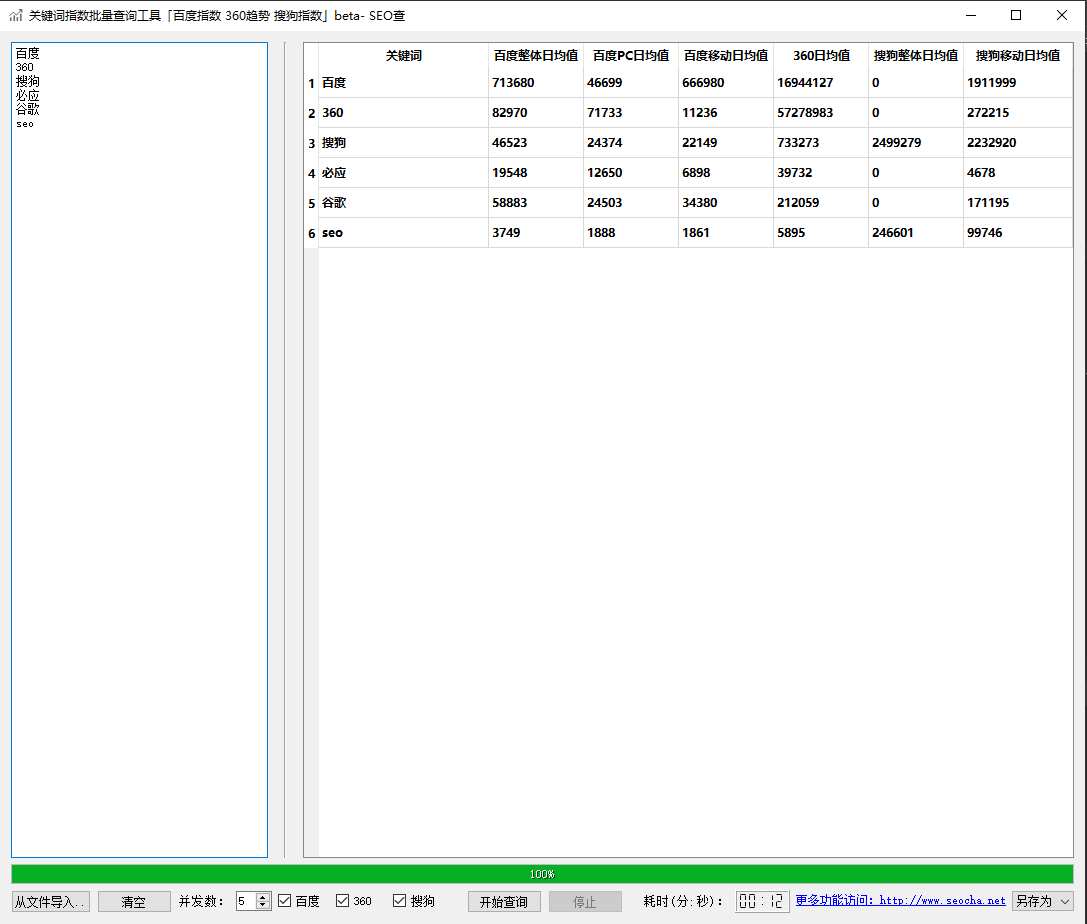The image size is (1087, 924).
Task: Sort by 百度整体日均值 column header
Action: [535, 56]
